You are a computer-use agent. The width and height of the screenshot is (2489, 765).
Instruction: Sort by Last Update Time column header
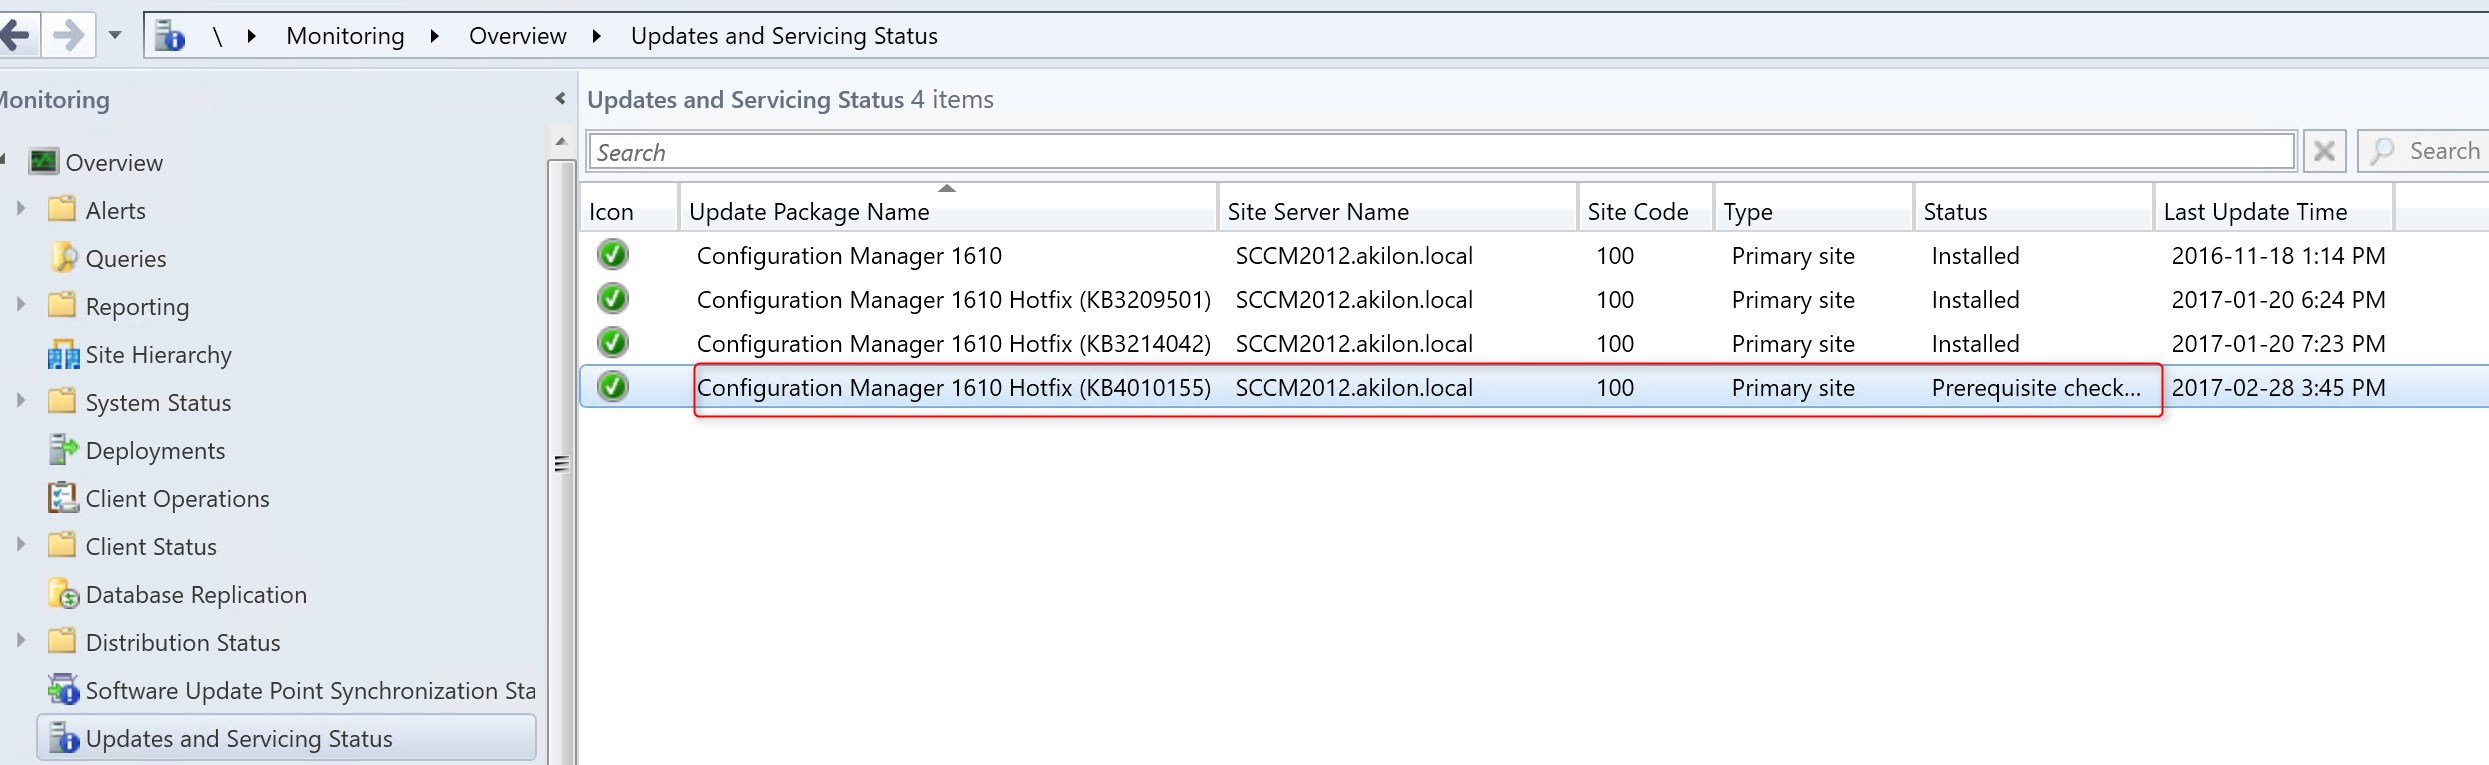click(2273, 211)
